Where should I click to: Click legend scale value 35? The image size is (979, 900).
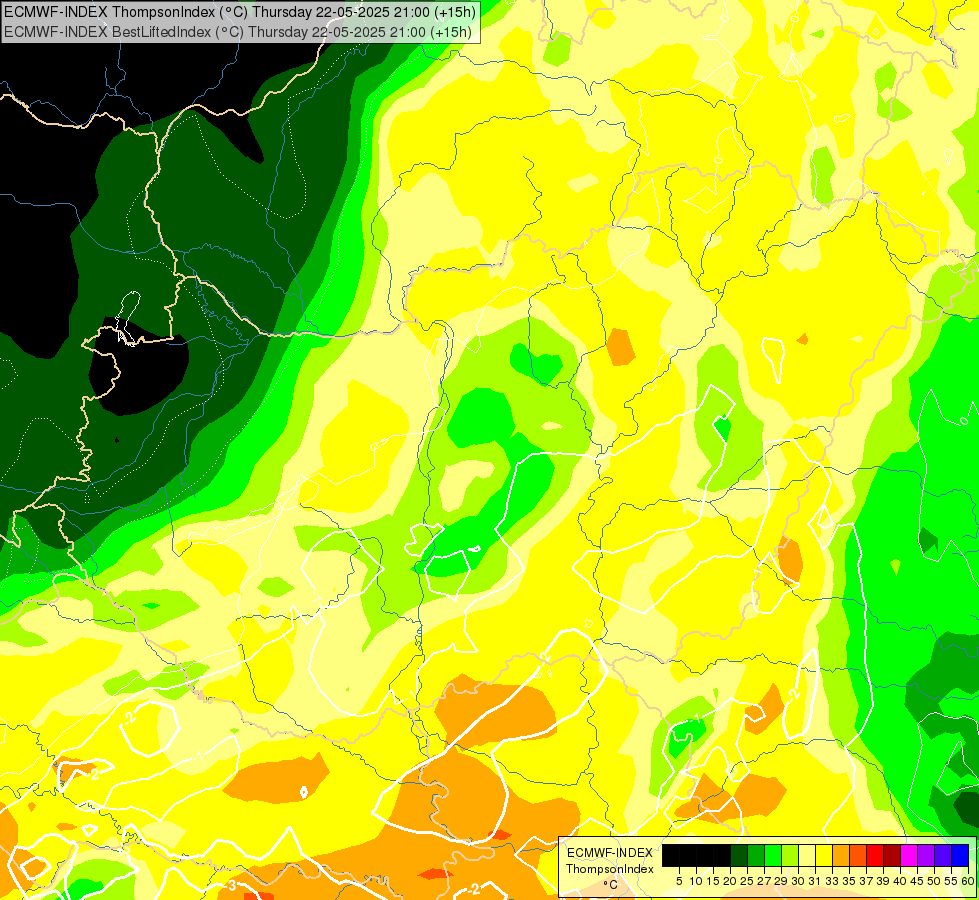point(849,881)
